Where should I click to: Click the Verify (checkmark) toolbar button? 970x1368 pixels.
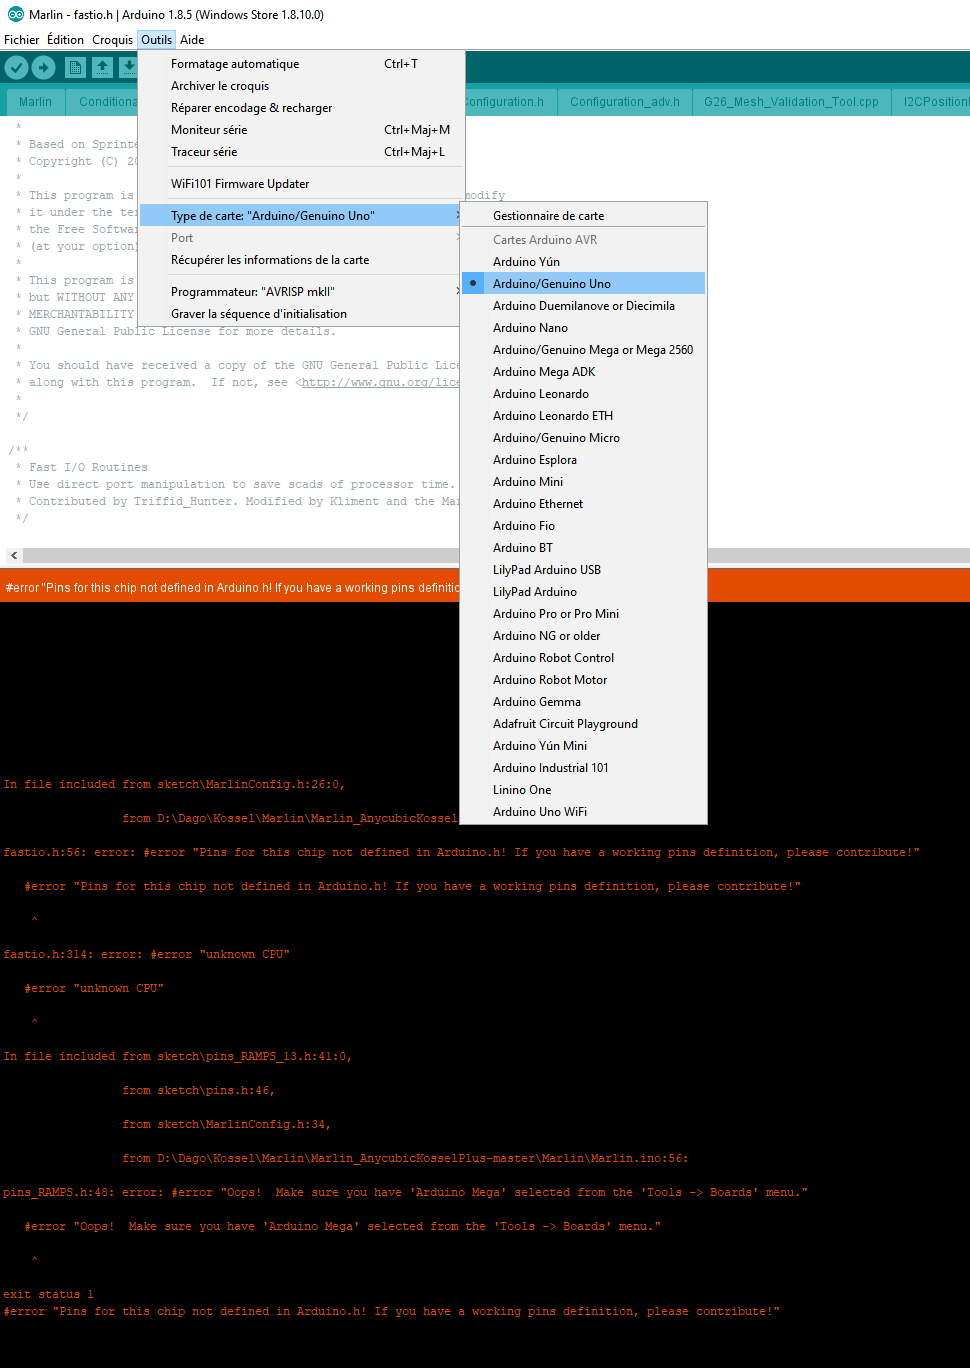pyautogui.click(x=16, y=67)
